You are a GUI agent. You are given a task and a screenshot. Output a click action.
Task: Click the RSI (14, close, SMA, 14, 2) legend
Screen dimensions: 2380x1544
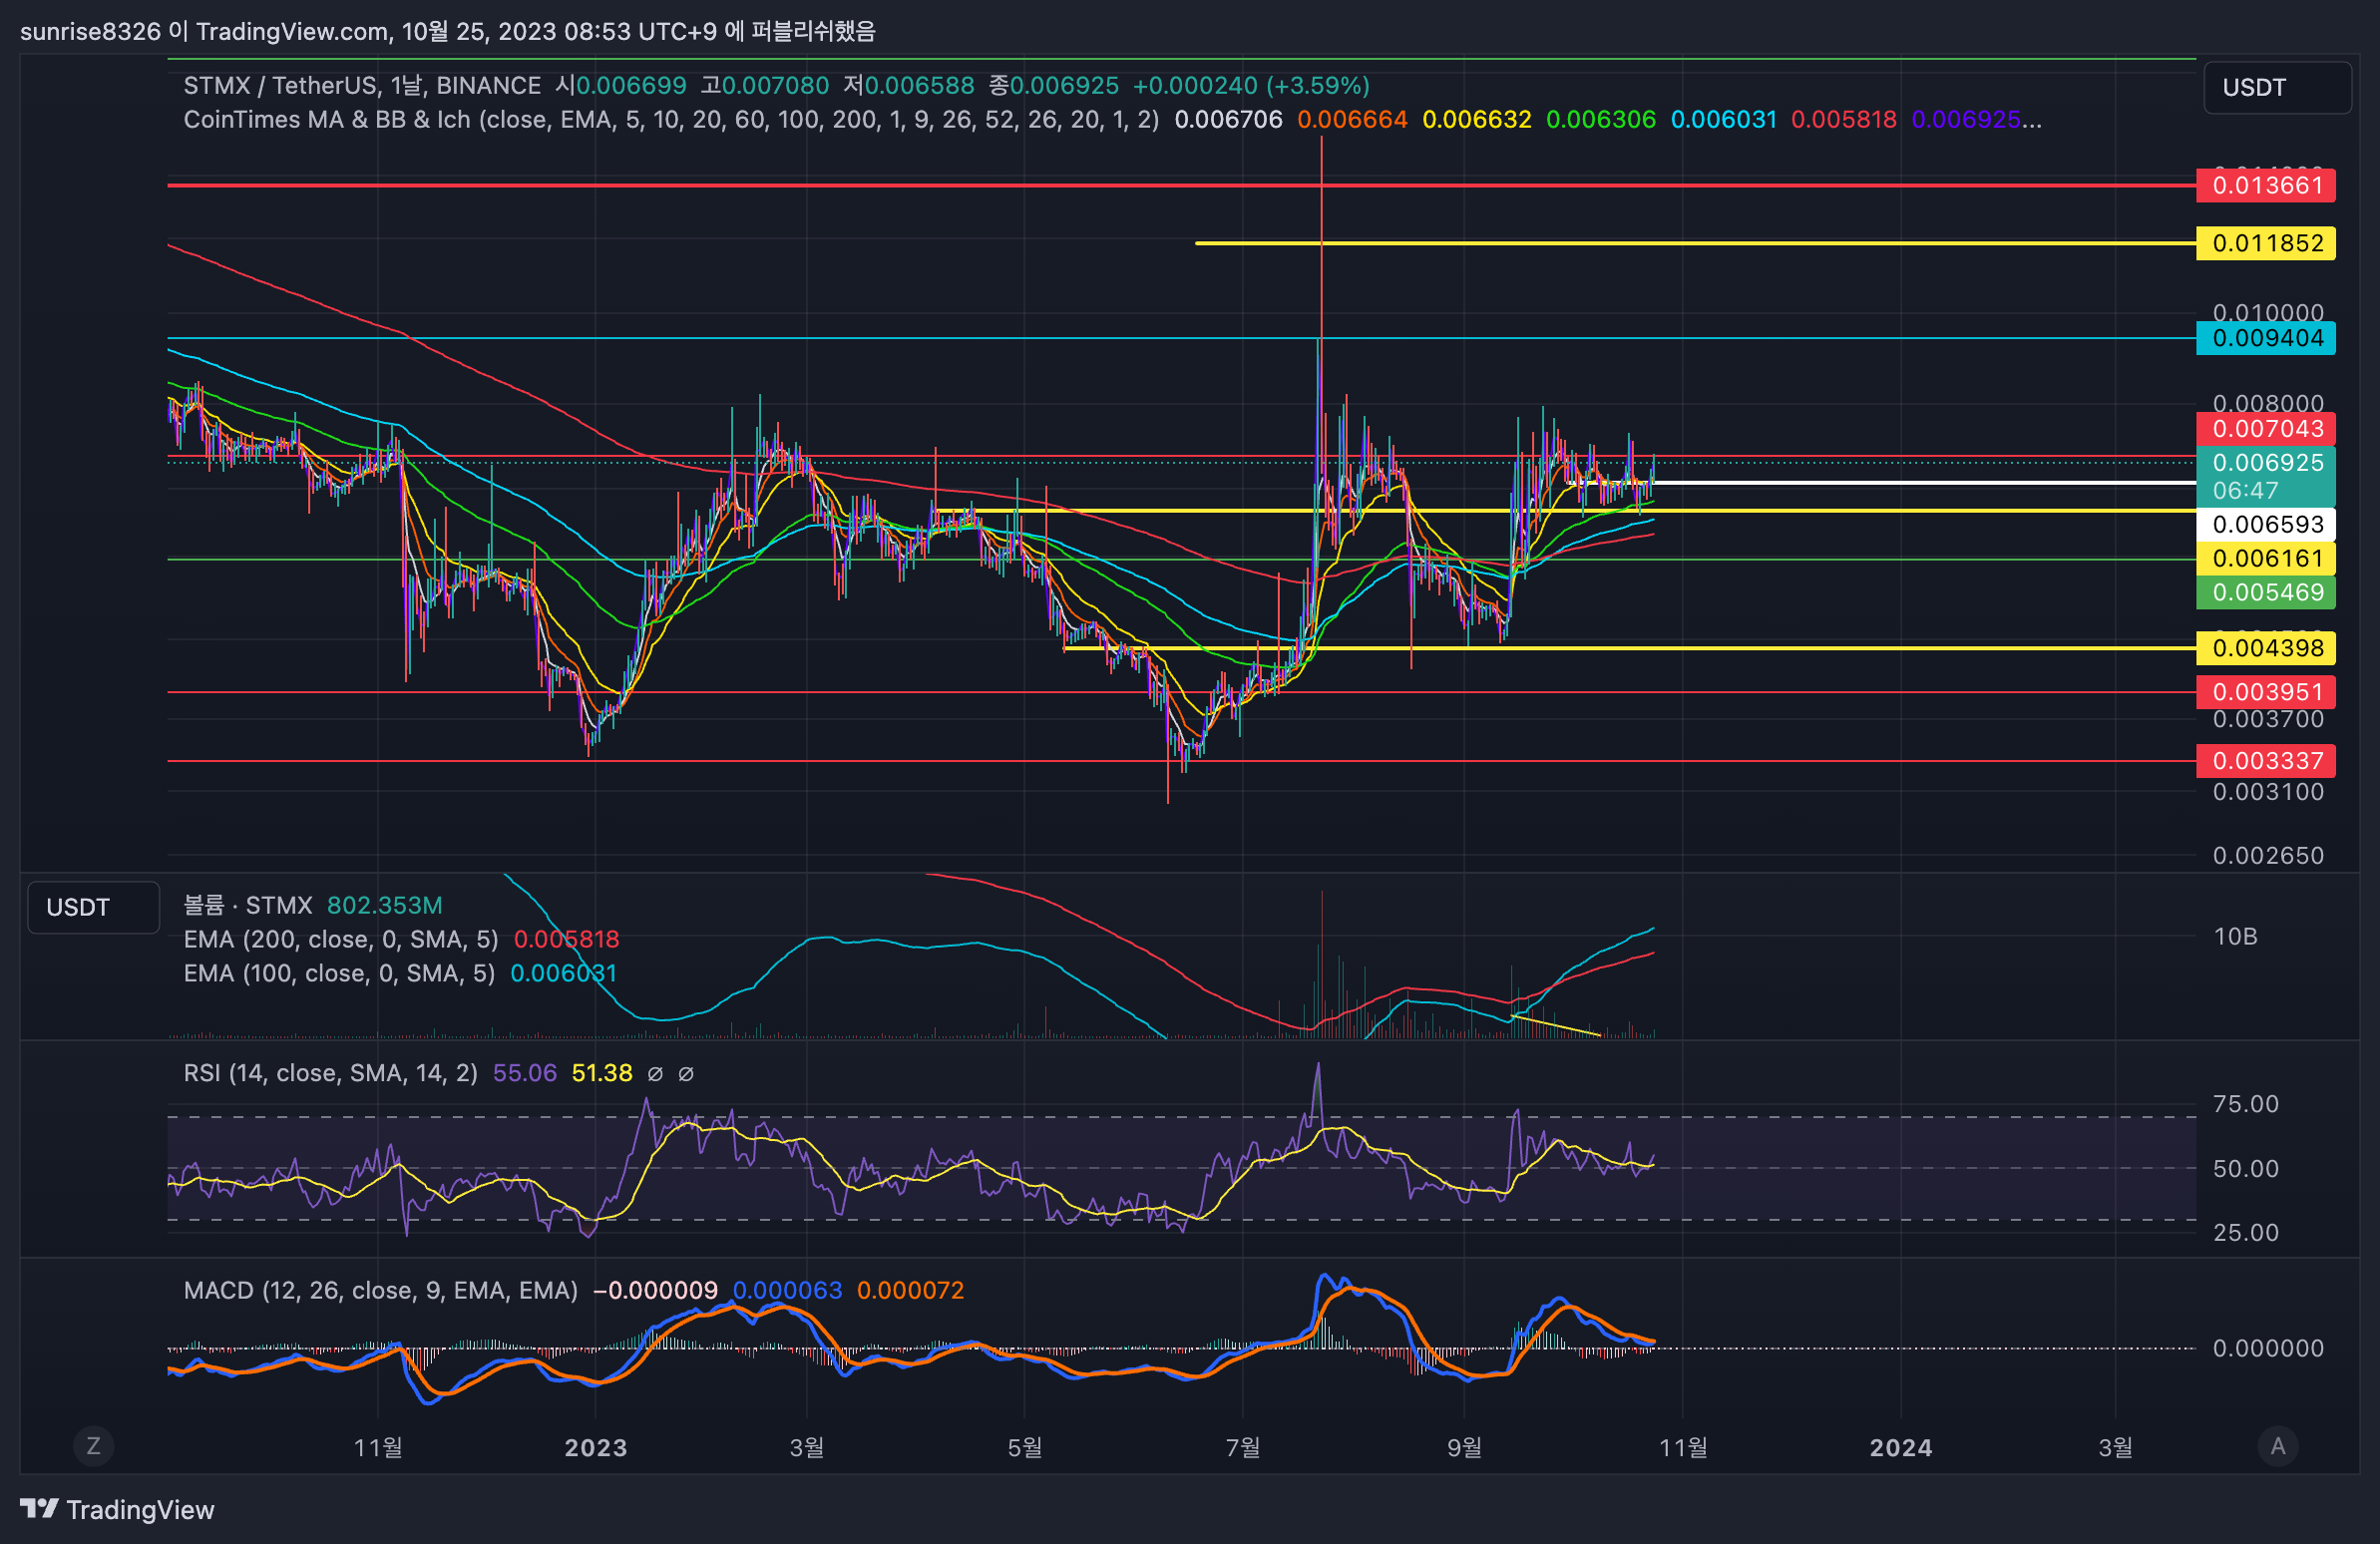330,1073
